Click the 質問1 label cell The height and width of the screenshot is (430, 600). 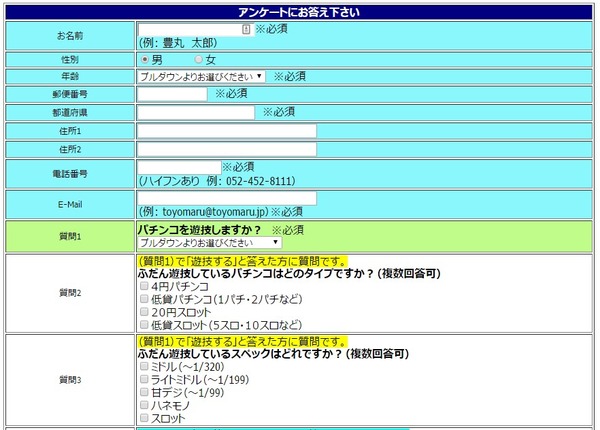coord(70,236)
